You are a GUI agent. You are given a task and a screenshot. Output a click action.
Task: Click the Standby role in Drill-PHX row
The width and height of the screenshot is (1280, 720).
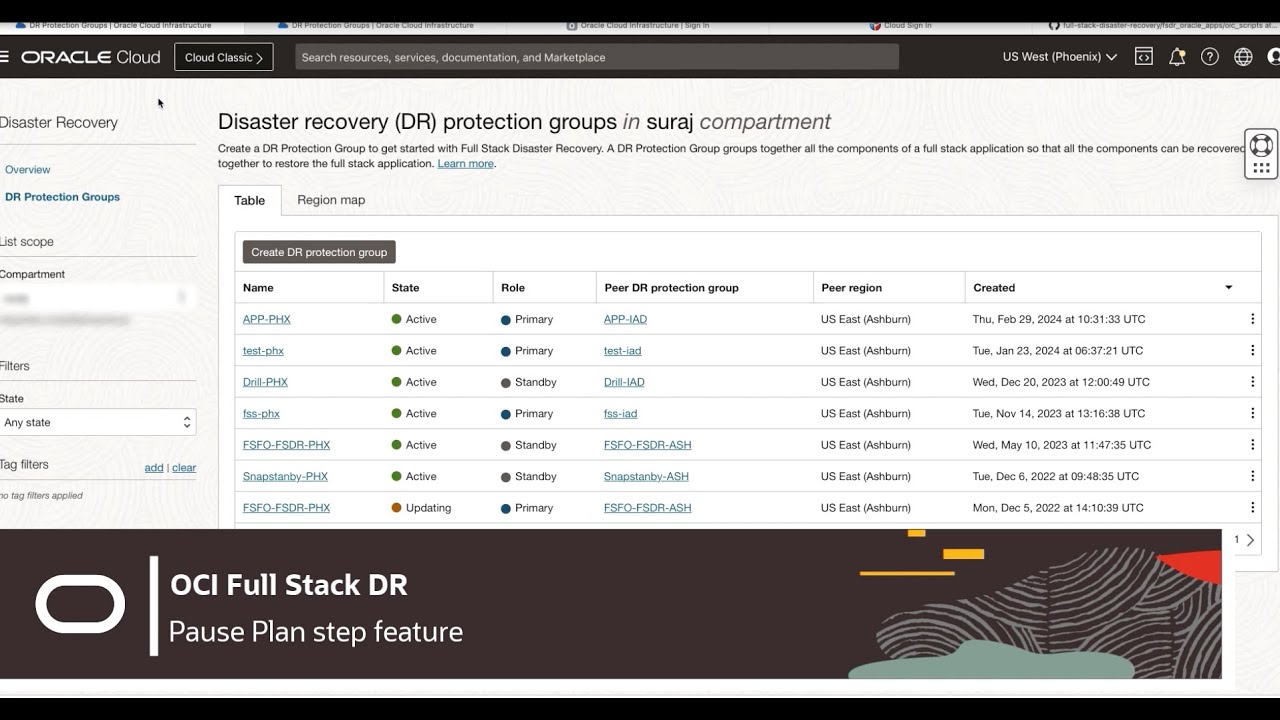point(536,382)
